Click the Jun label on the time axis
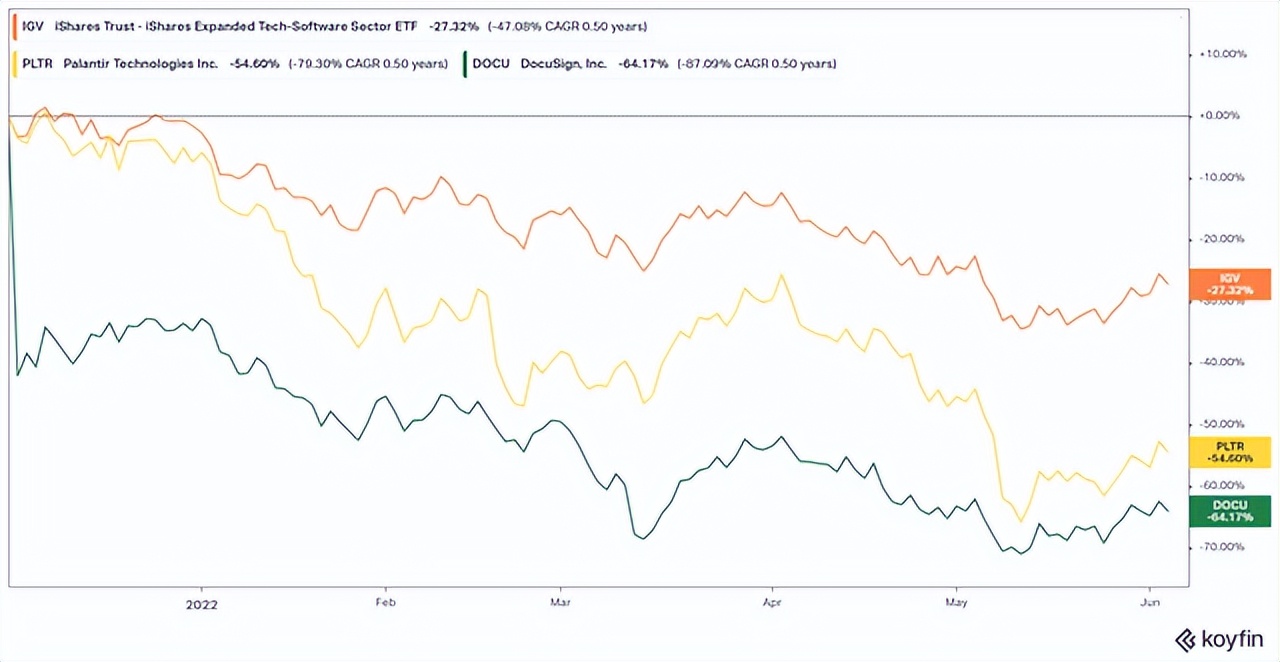This screenshot has width=1280, height=662. tap(1150, 603)
